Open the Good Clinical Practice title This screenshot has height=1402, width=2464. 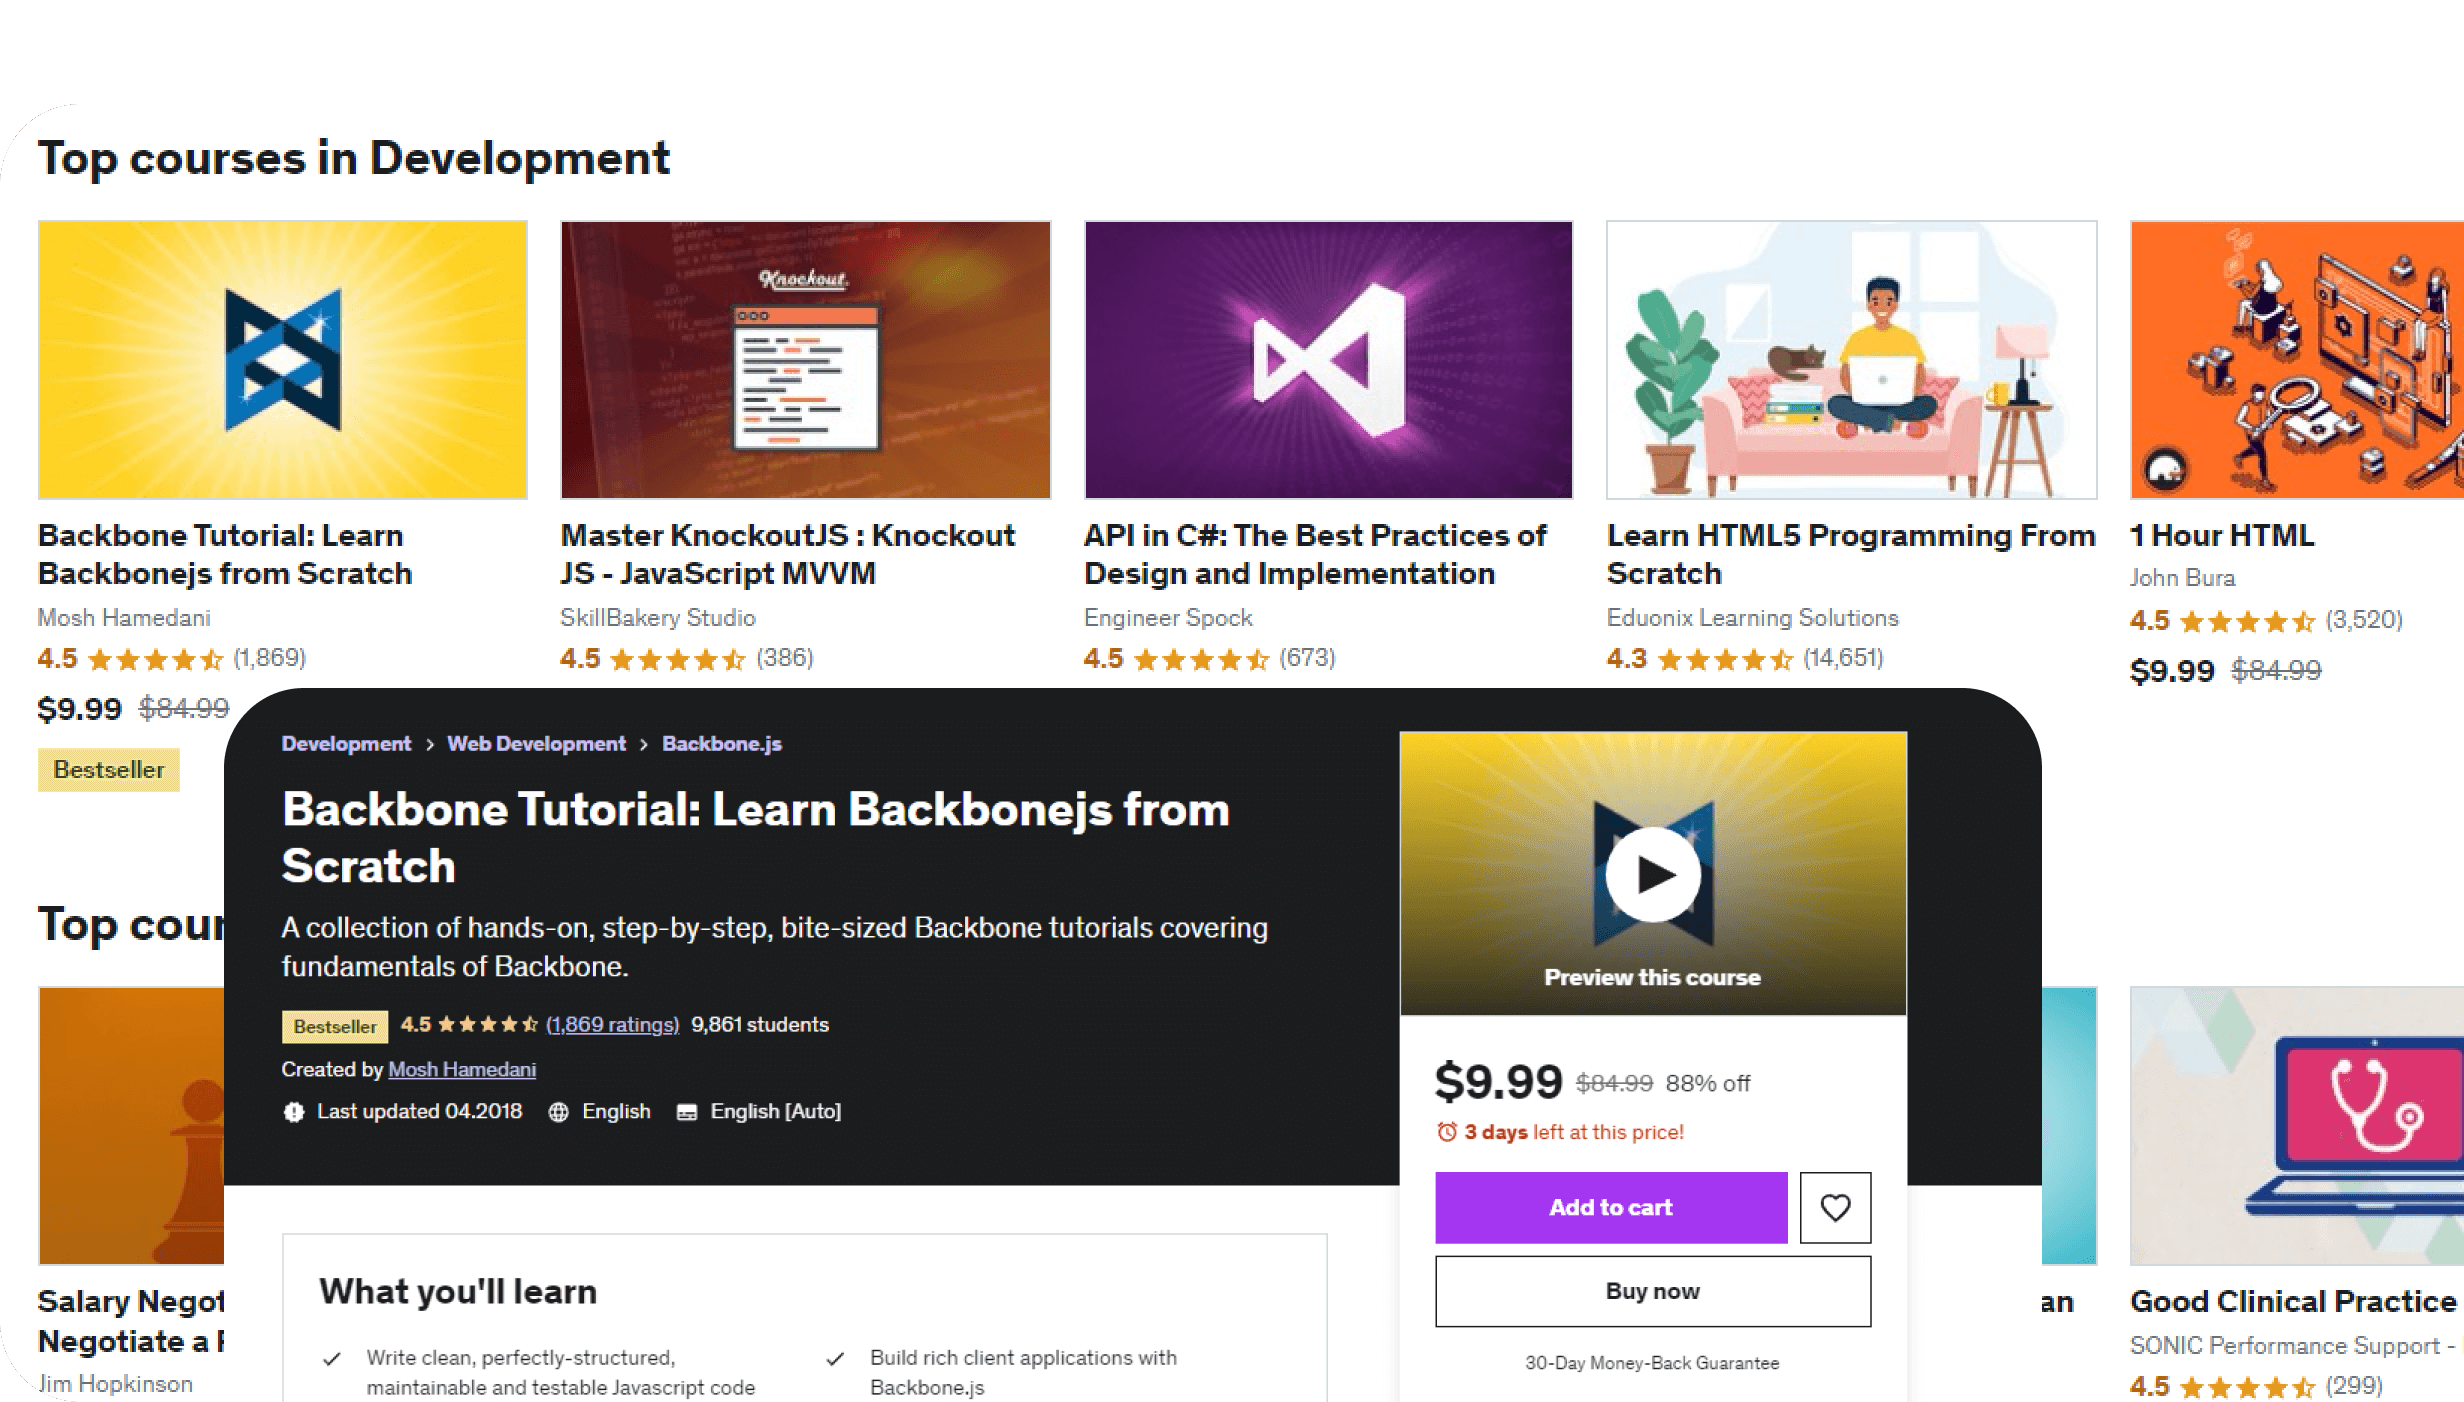click(2293, 1301)
